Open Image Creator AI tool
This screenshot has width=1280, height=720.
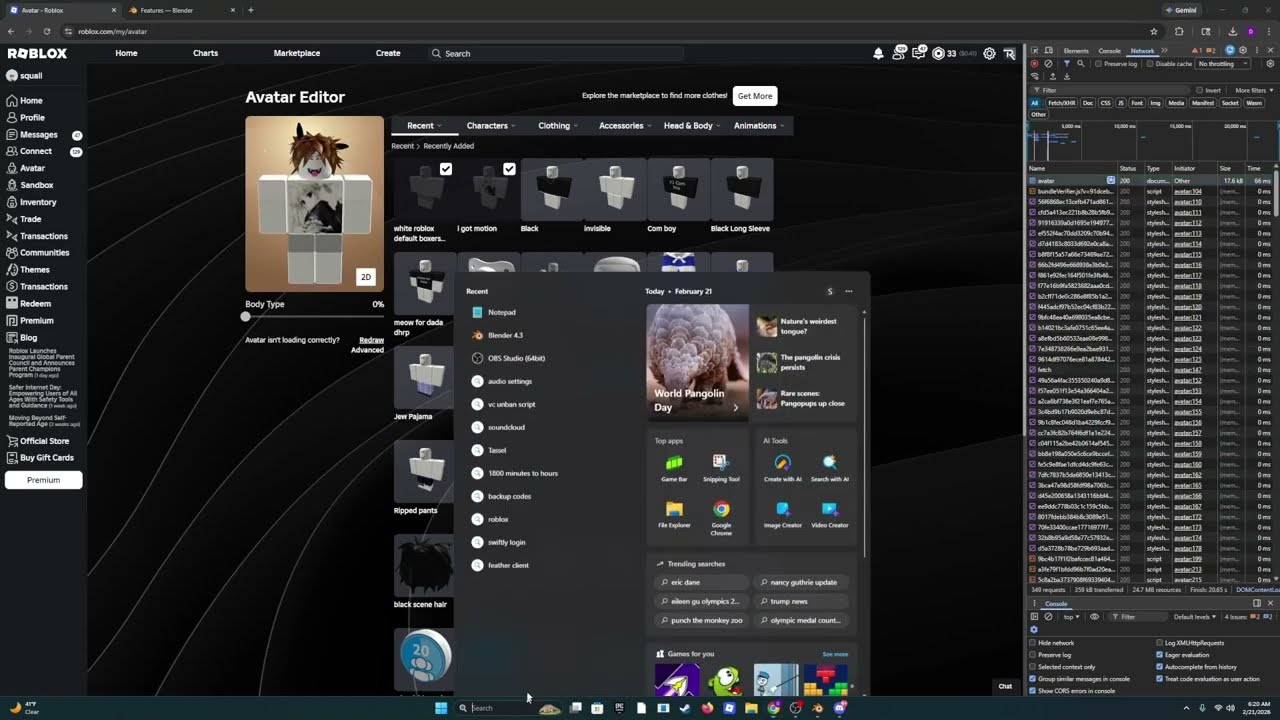click(x=783, y=514)
